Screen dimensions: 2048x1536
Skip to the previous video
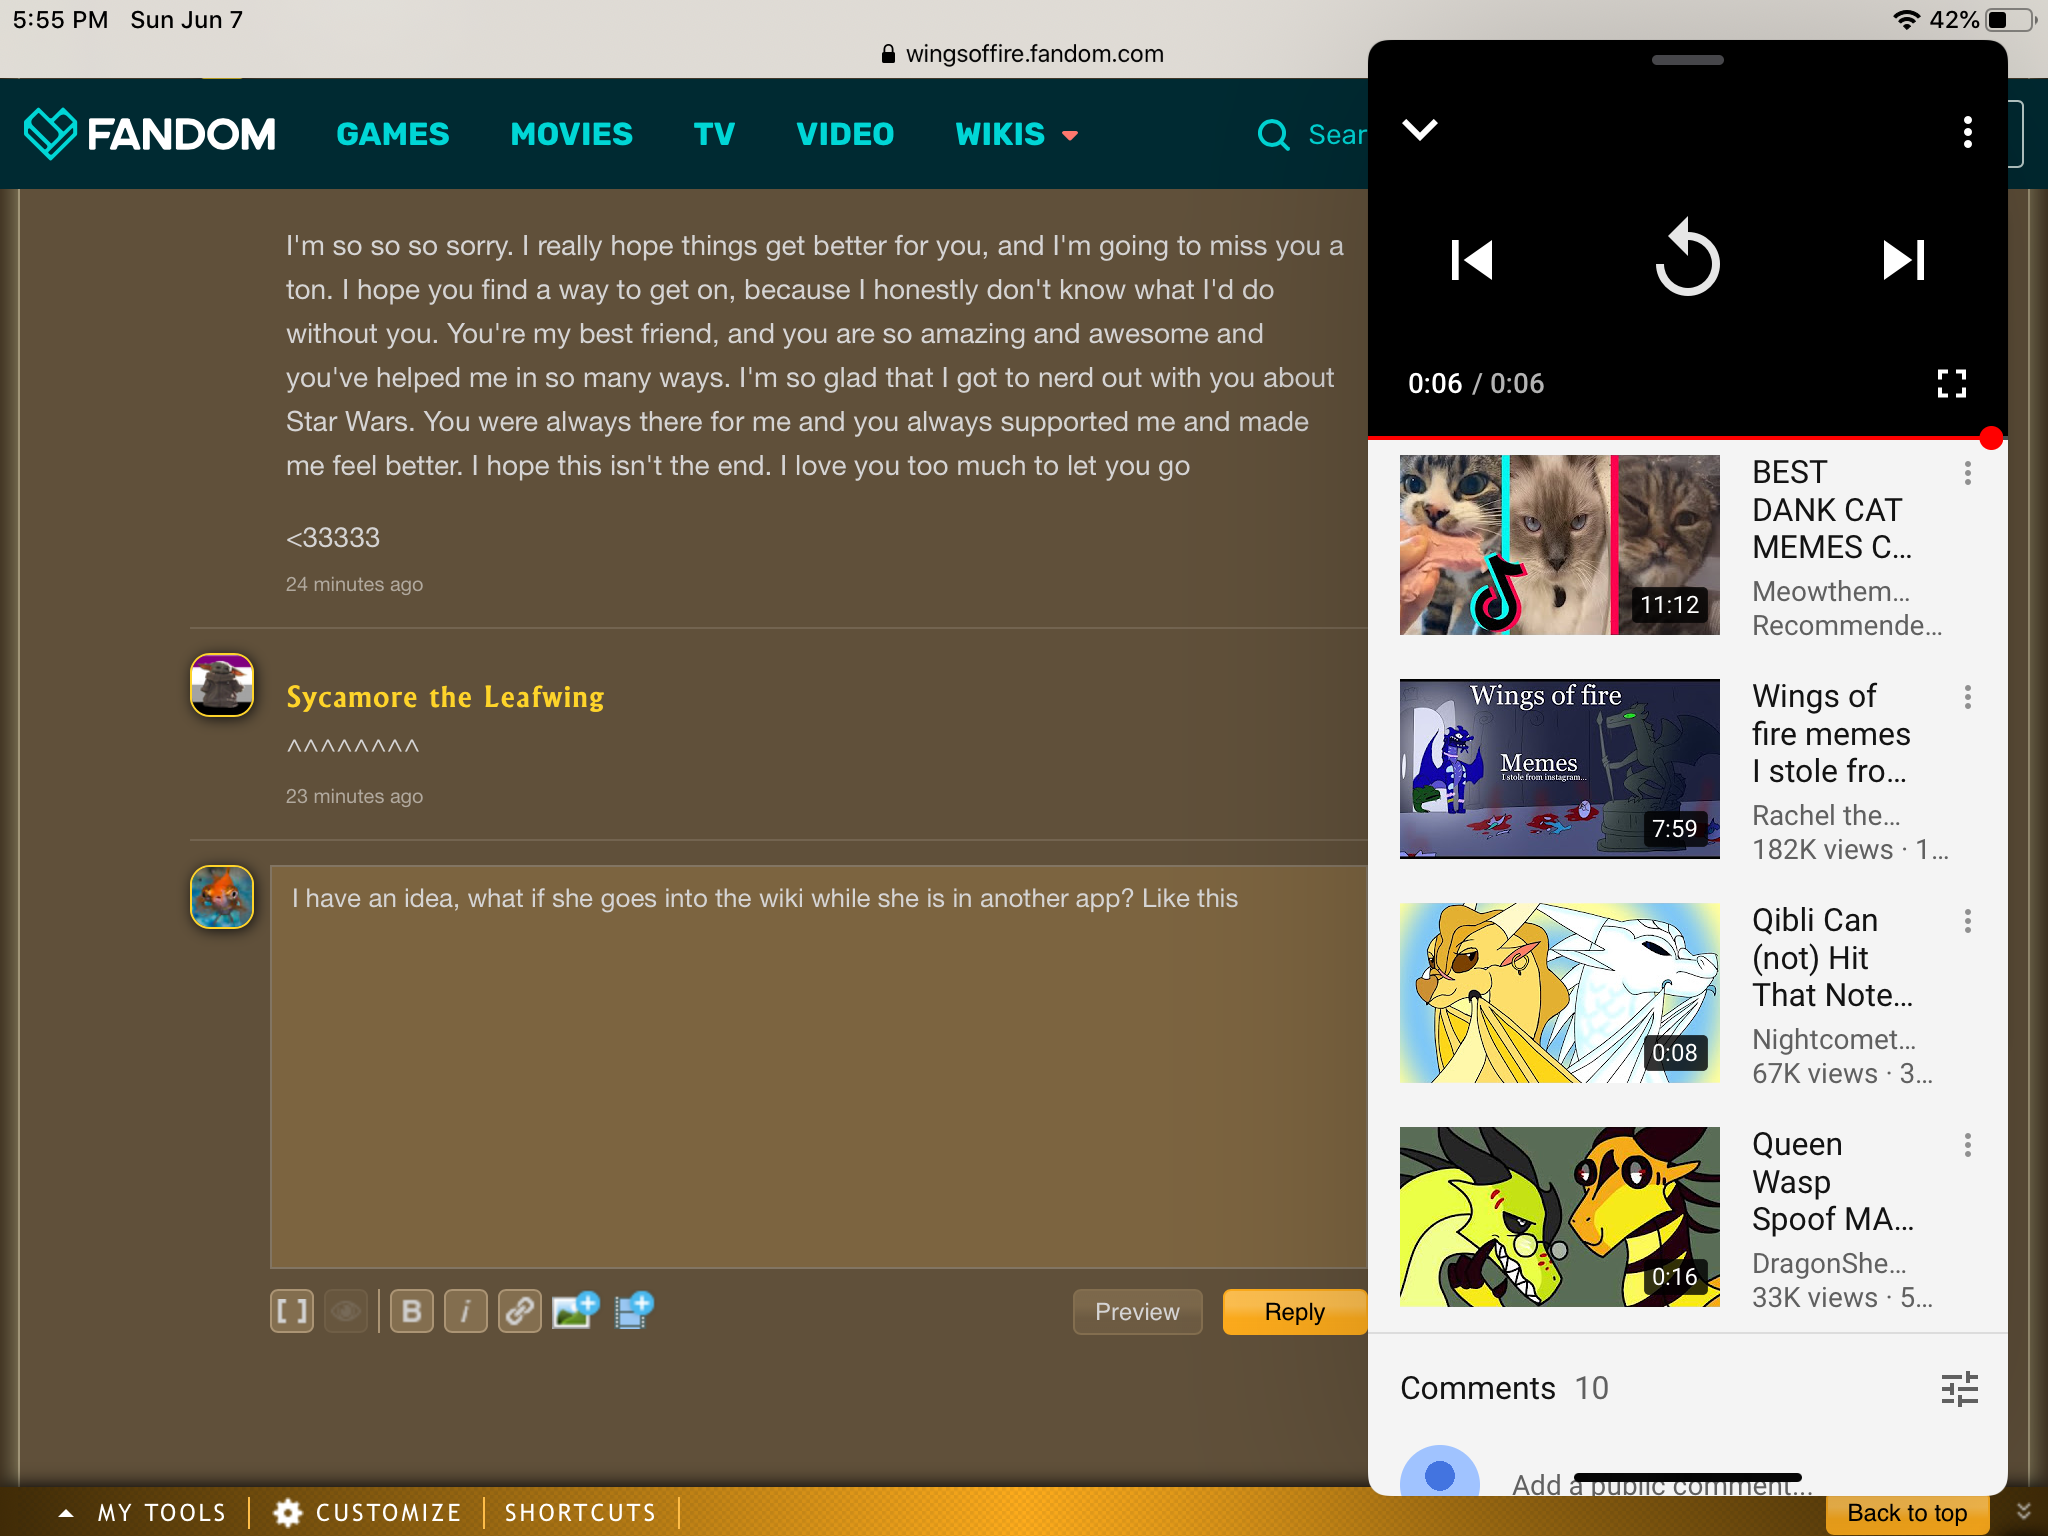[1471, 260]
